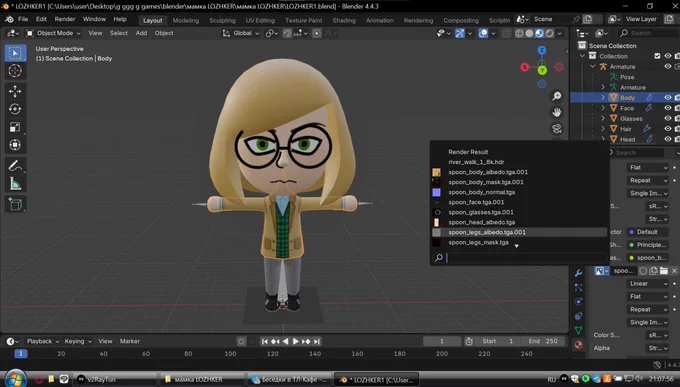Select the Scale tool
Image resolution: width=680 pixels, height=387 pixels.
pyautogui.click(x=15, y=127)
